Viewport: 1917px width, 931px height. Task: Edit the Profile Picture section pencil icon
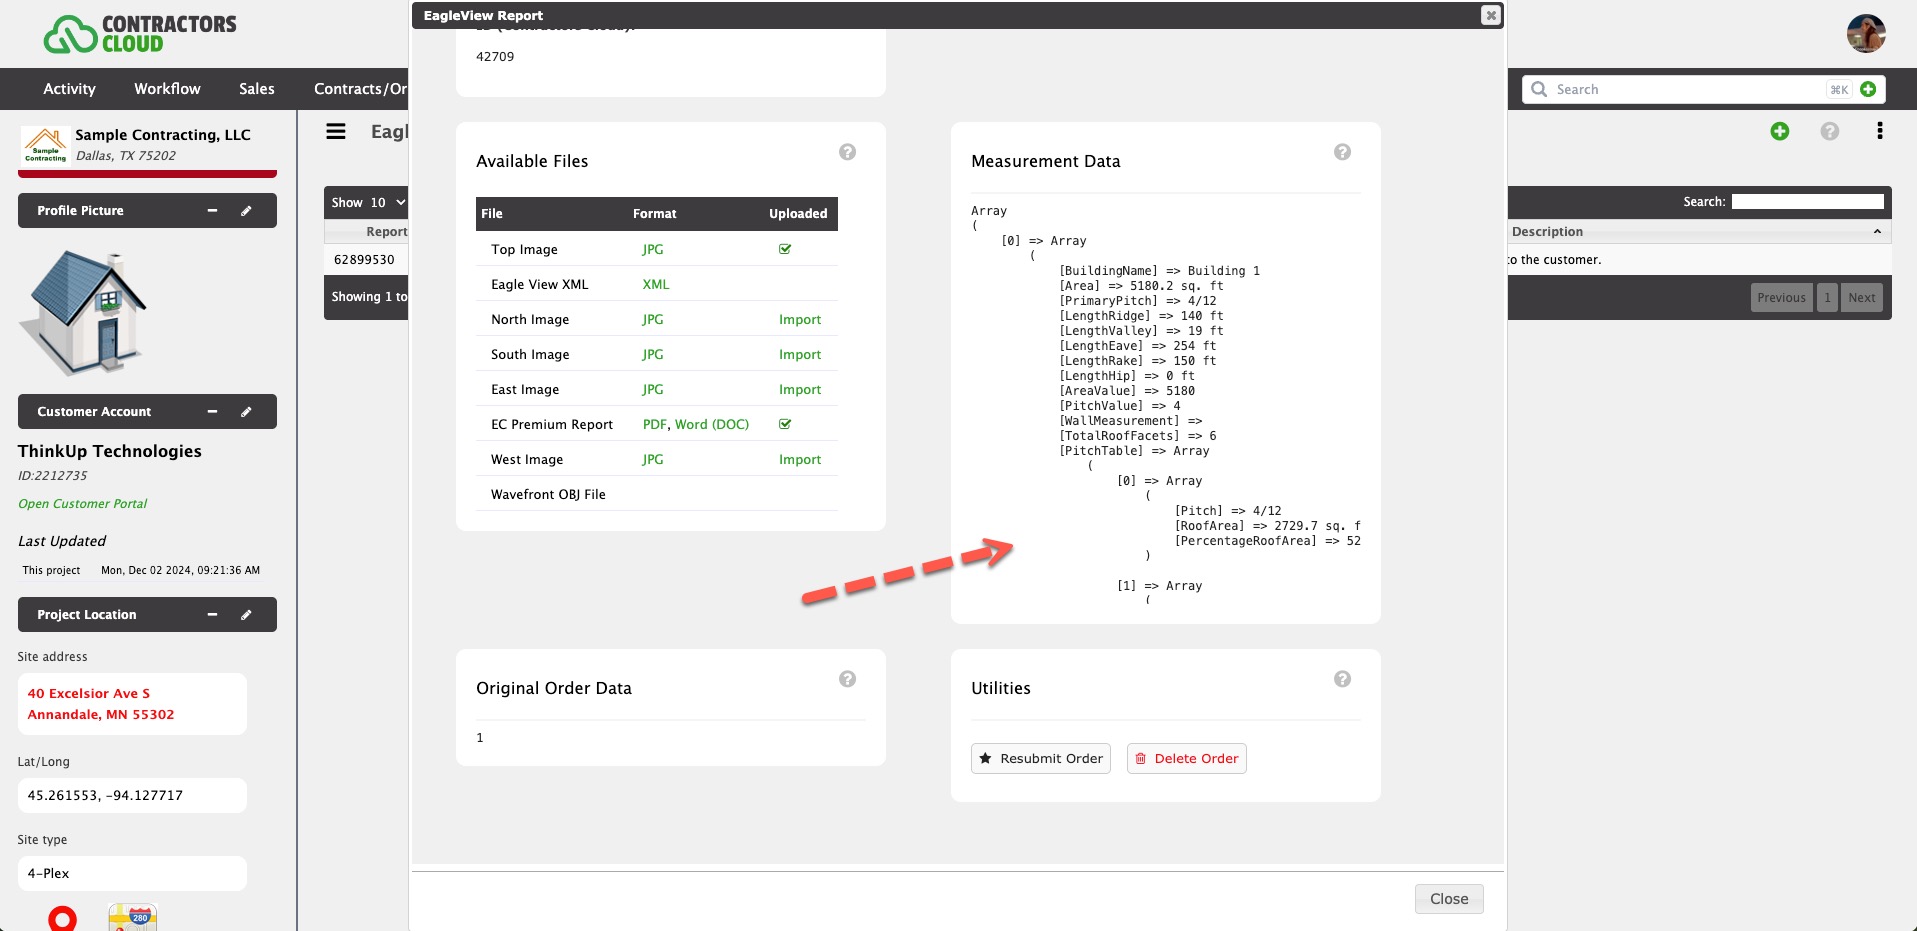click(x=246, y=211)
